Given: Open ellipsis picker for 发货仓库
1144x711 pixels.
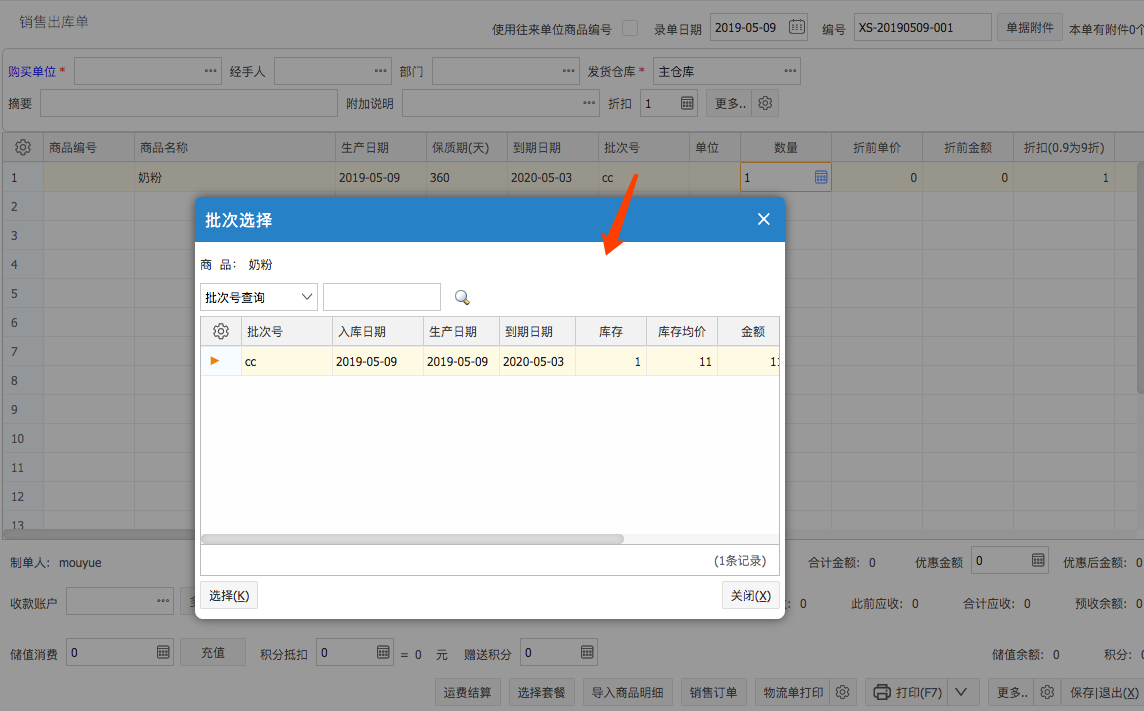Looking at the screenshot, I should [790, 71].
